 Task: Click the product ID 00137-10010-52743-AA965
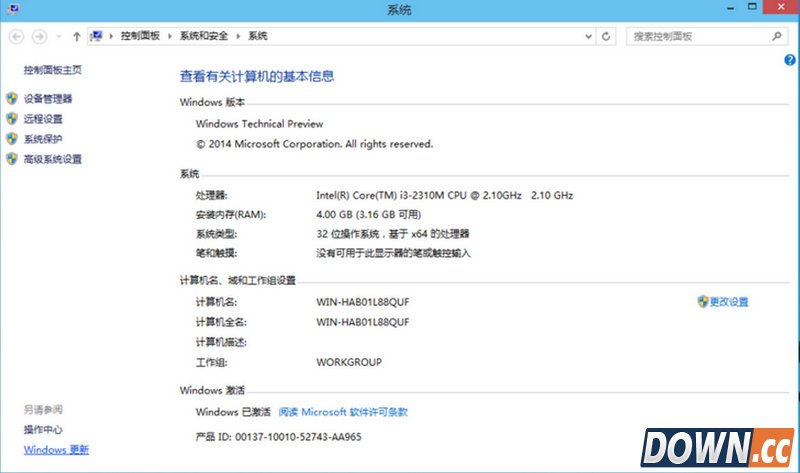[x=298, y=437]
